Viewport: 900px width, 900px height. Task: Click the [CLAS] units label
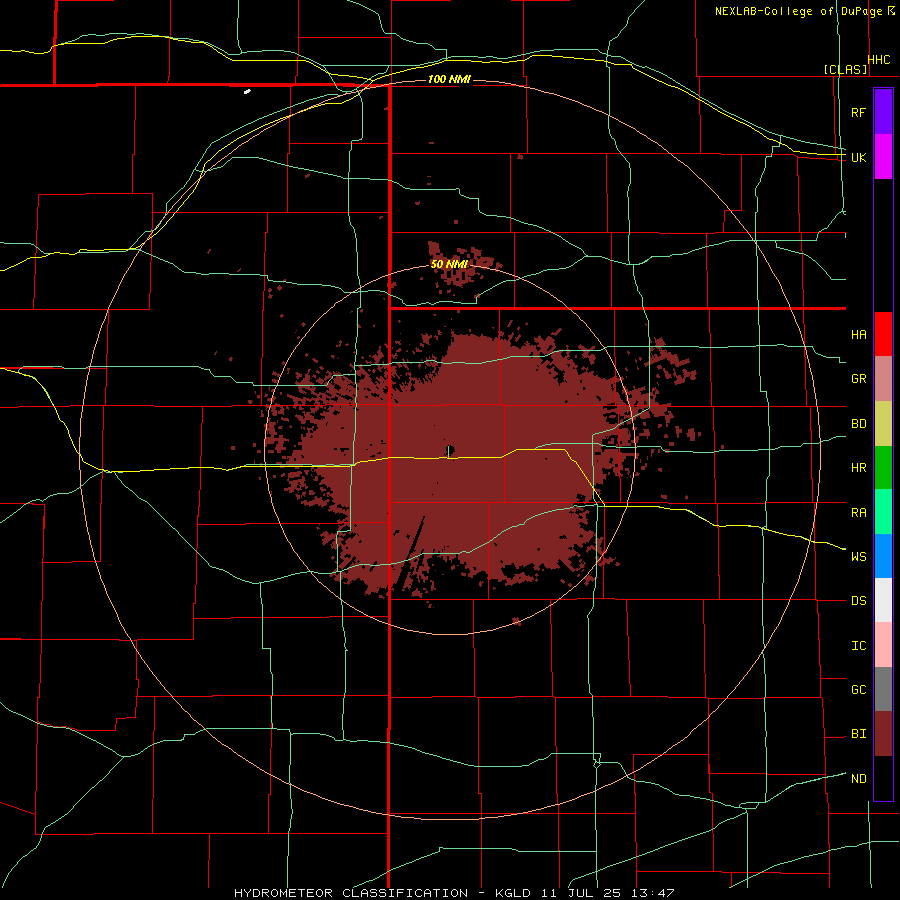tap(845, 69)
